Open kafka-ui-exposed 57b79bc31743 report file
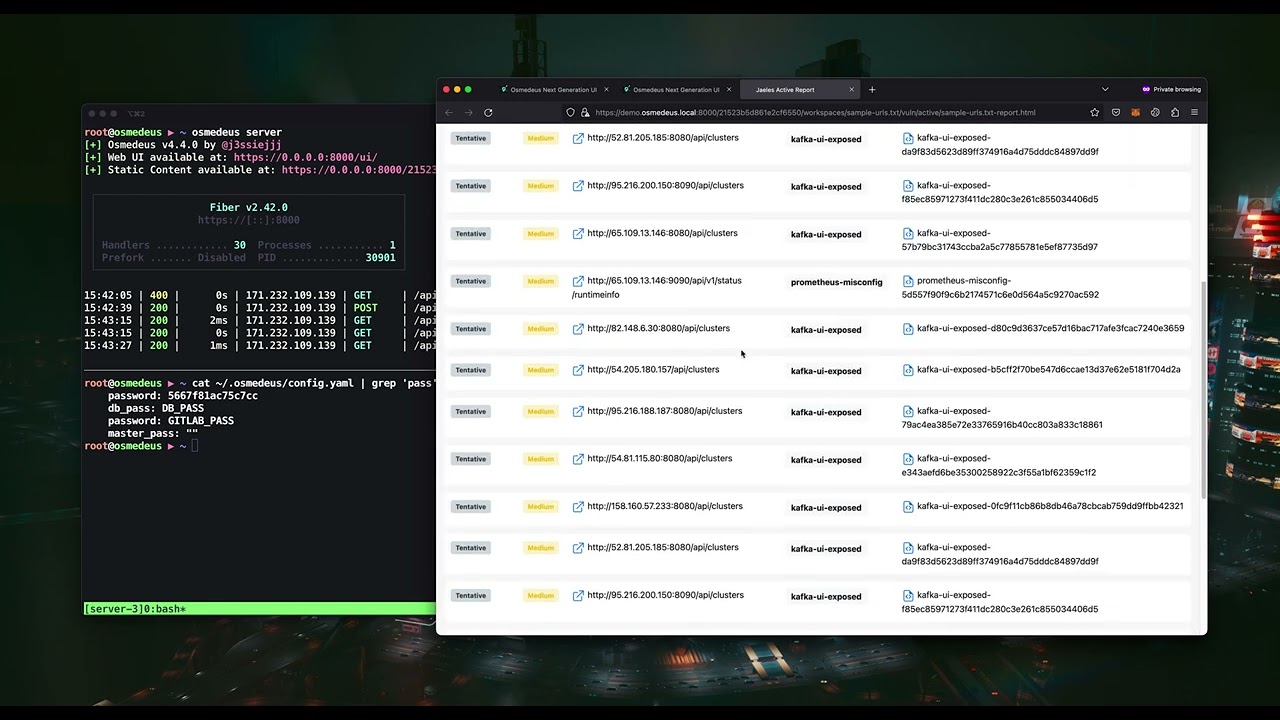Viewport: 1280px width, 720px height. (1000, 240)
